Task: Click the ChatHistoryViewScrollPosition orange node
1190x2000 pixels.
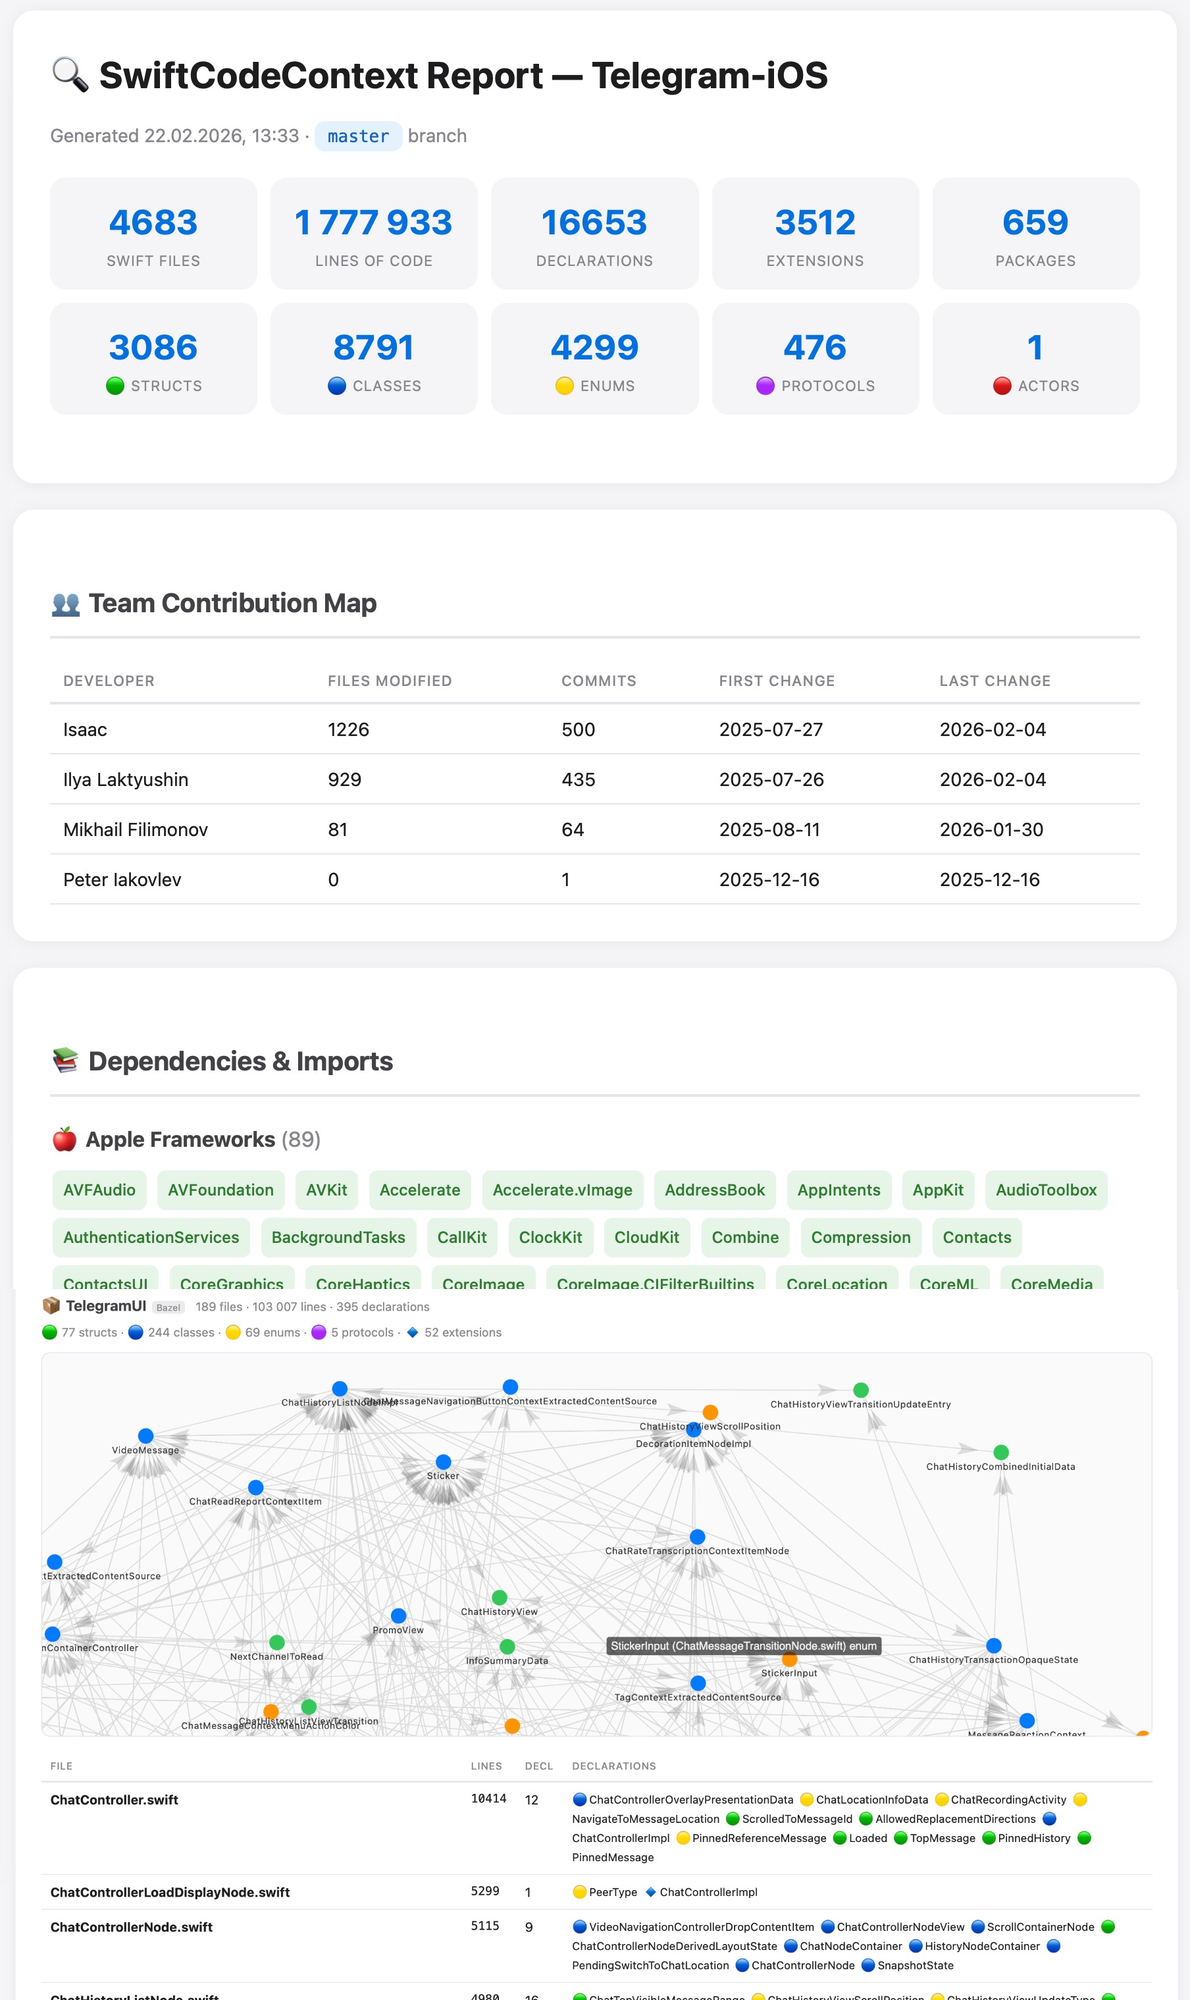Action: point(710,1412)
